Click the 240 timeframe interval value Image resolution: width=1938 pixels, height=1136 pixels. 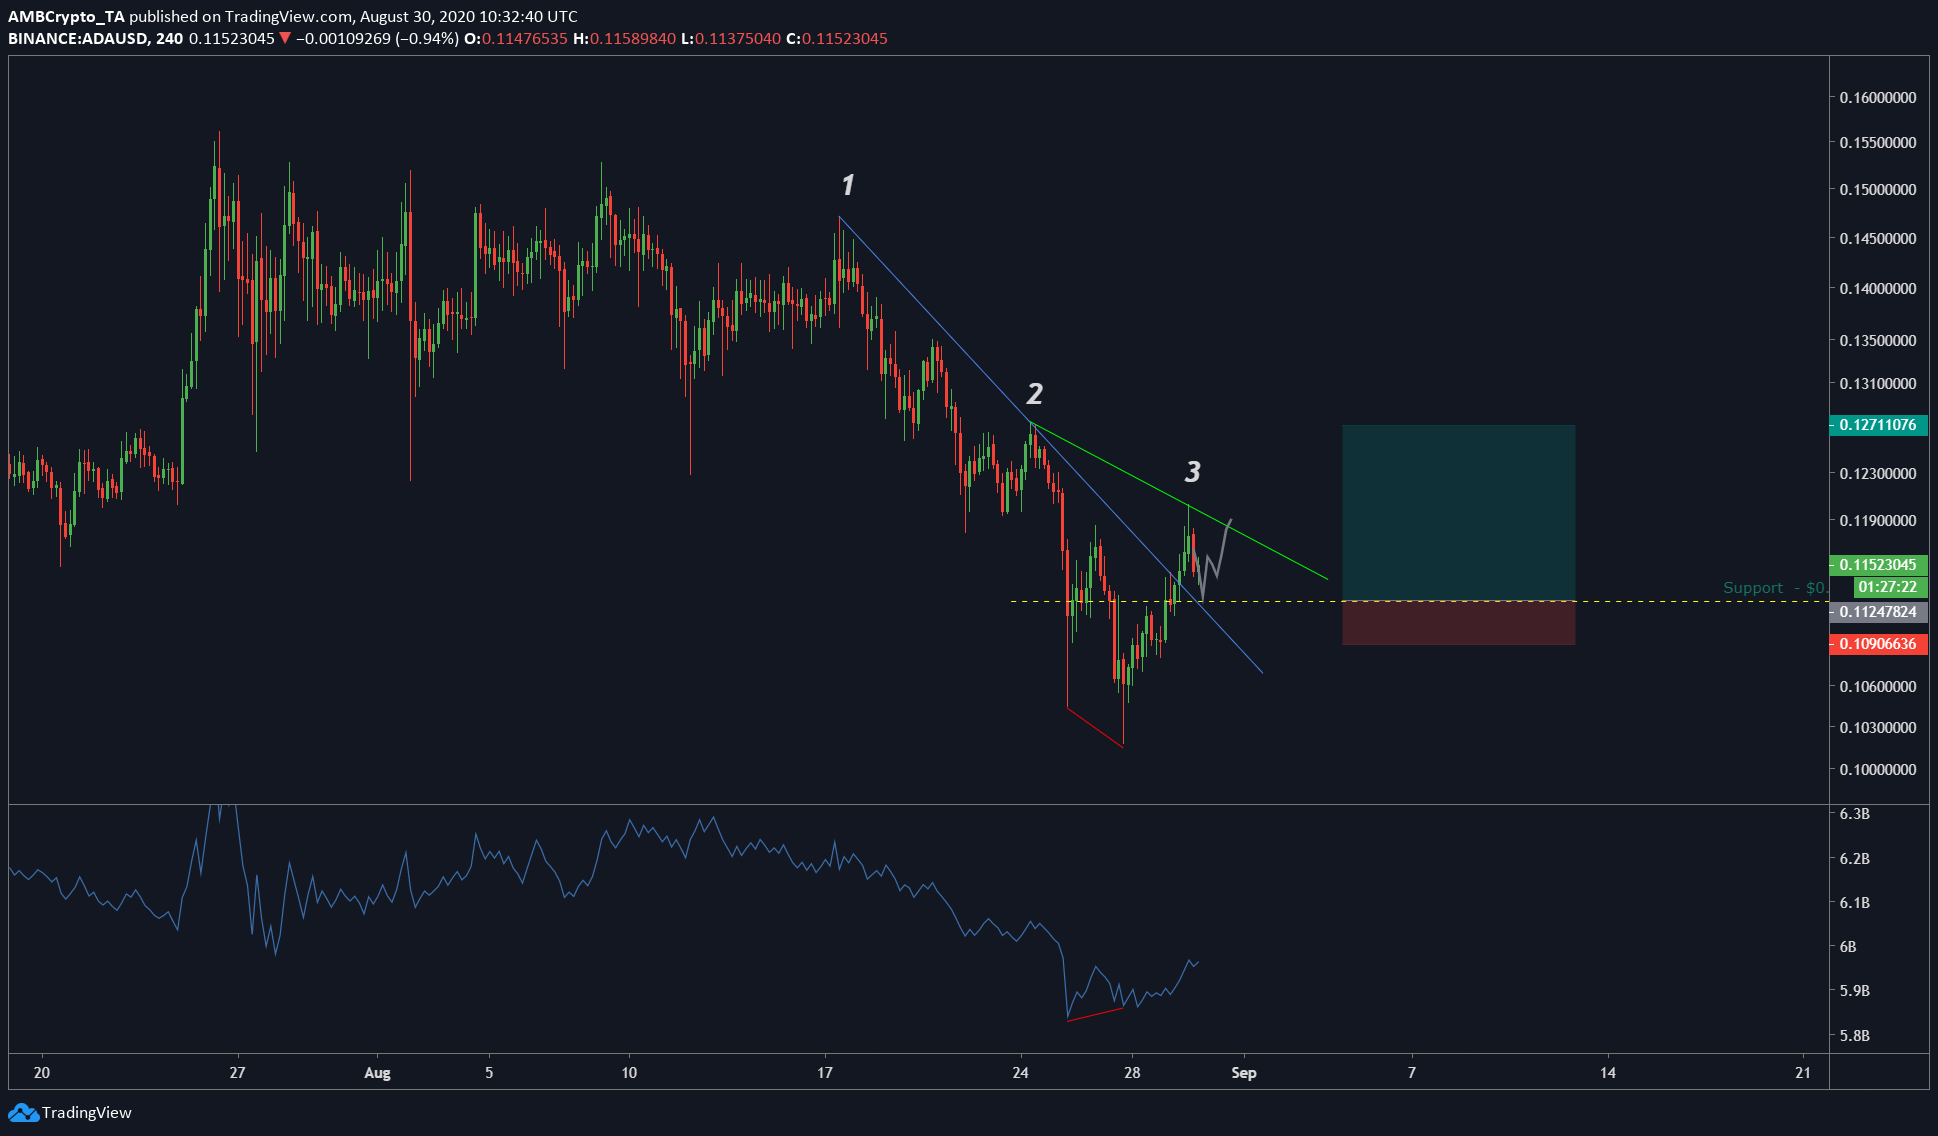[169, 38]
